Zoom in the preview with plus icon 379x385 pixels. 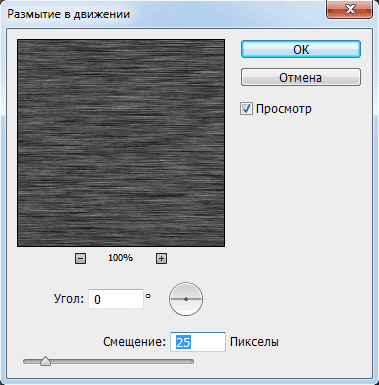[x=161, y=258]
